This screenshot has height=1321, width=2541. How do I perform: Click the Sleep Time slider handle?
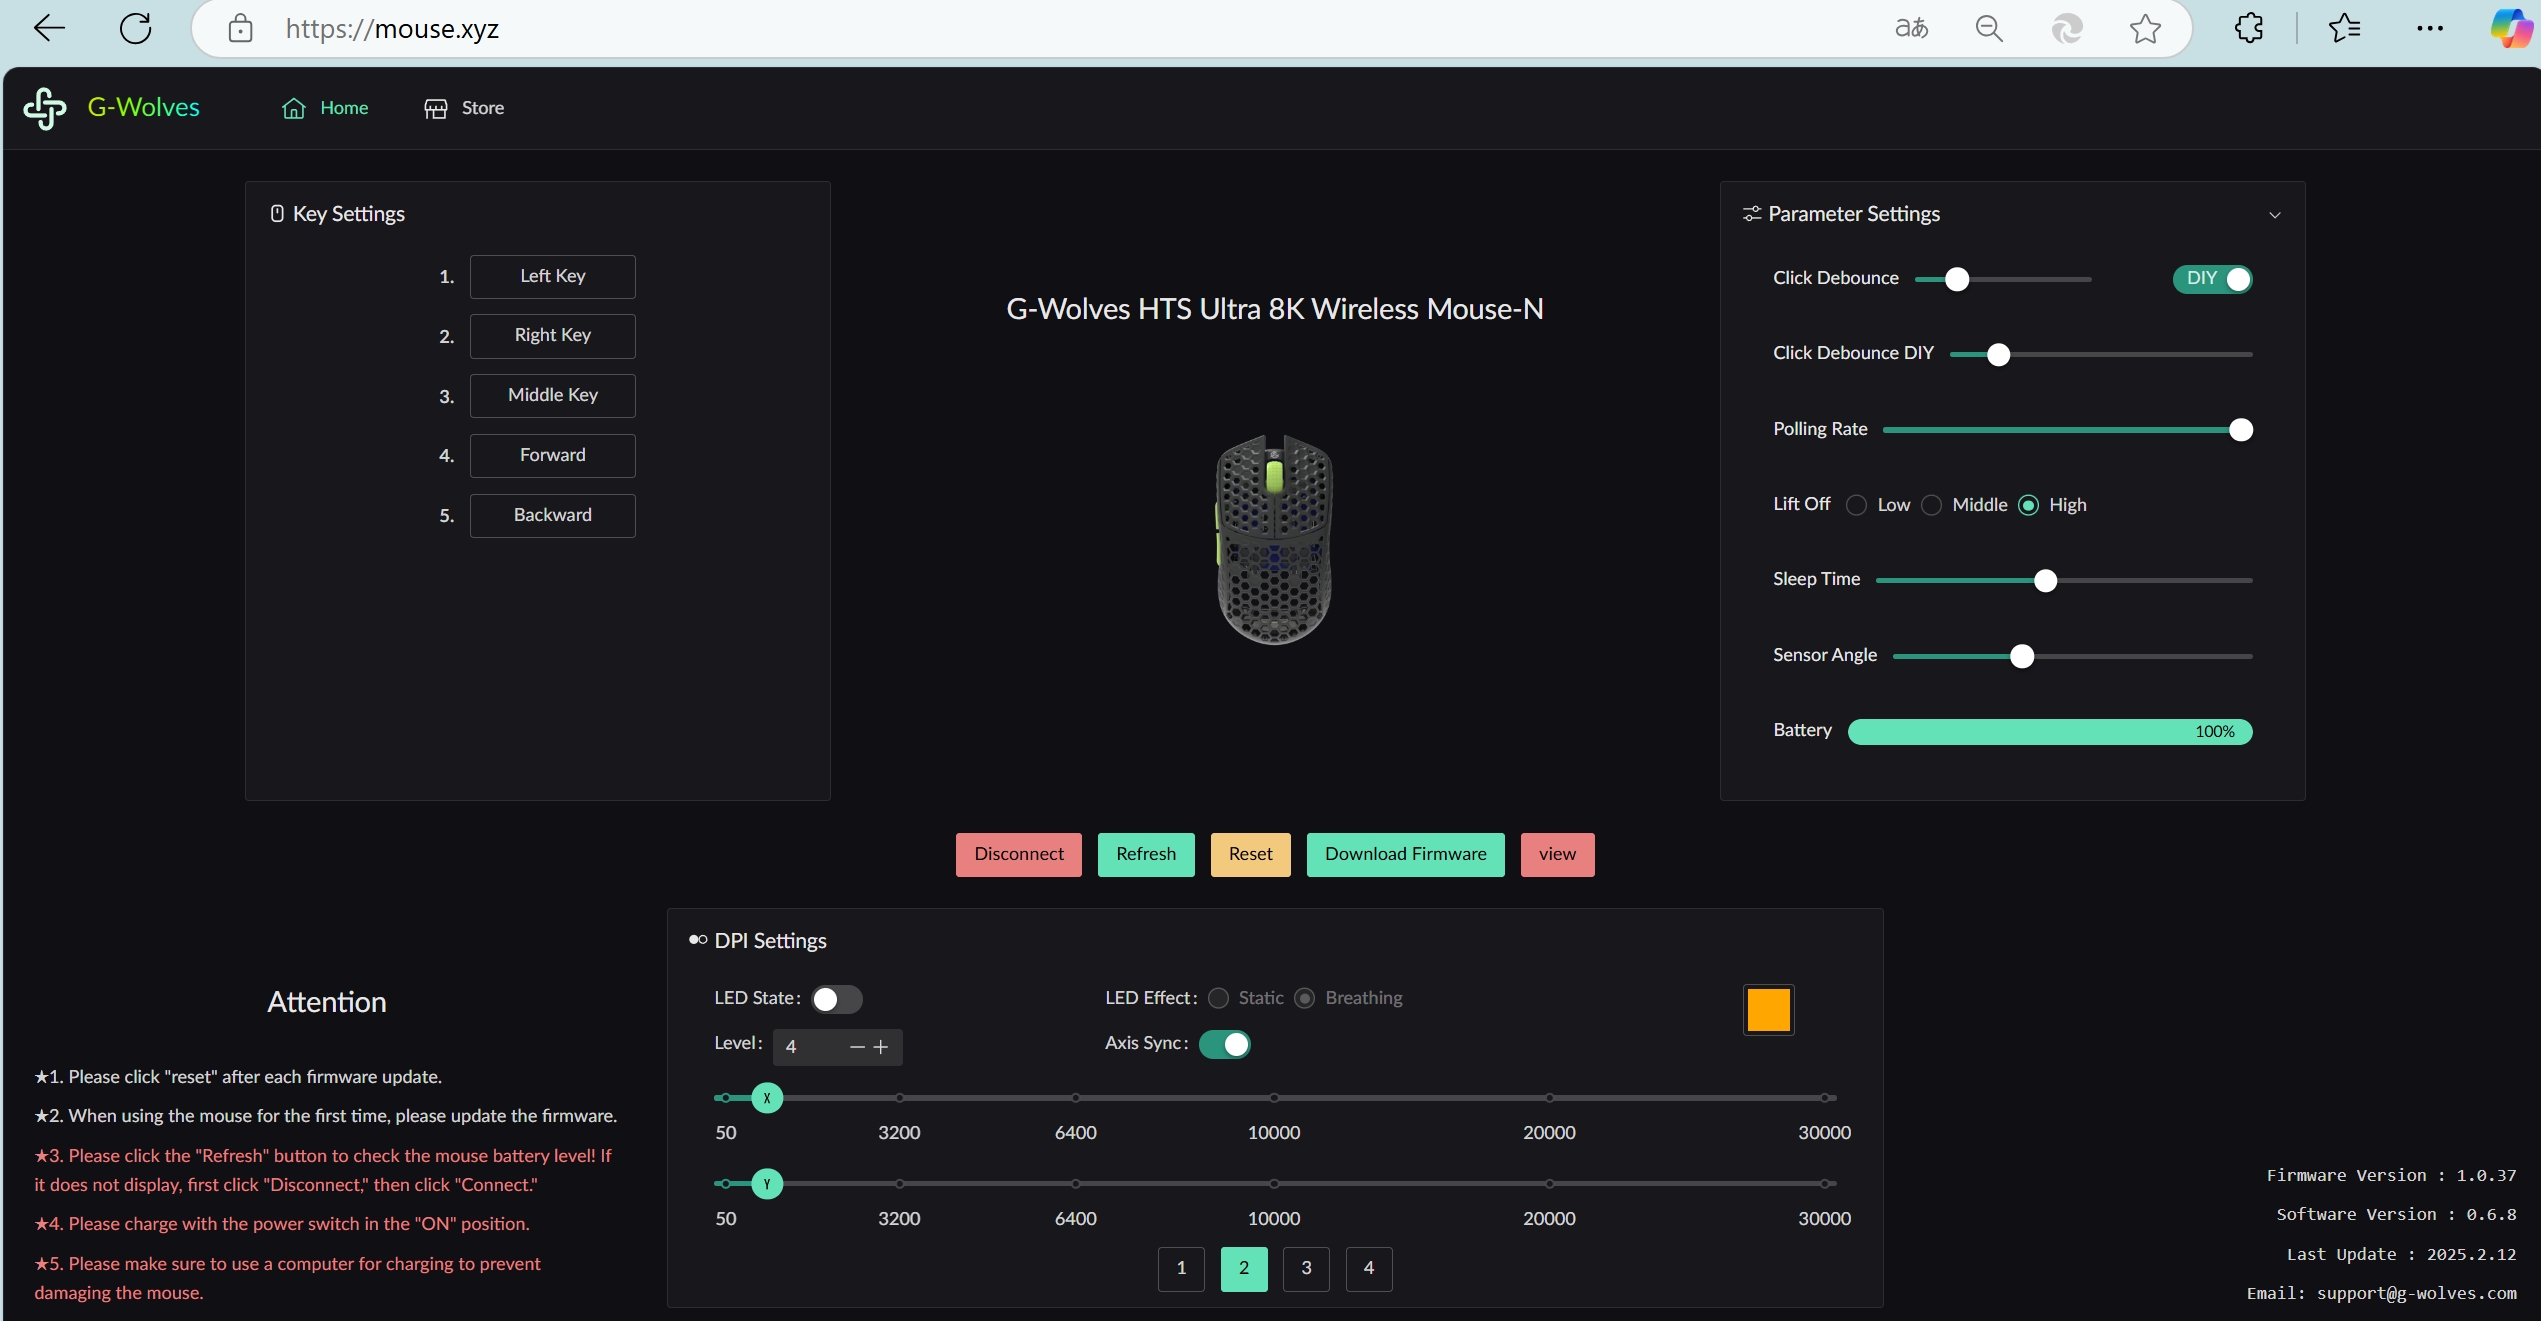pyautogui.click(x=2045, y=580)
